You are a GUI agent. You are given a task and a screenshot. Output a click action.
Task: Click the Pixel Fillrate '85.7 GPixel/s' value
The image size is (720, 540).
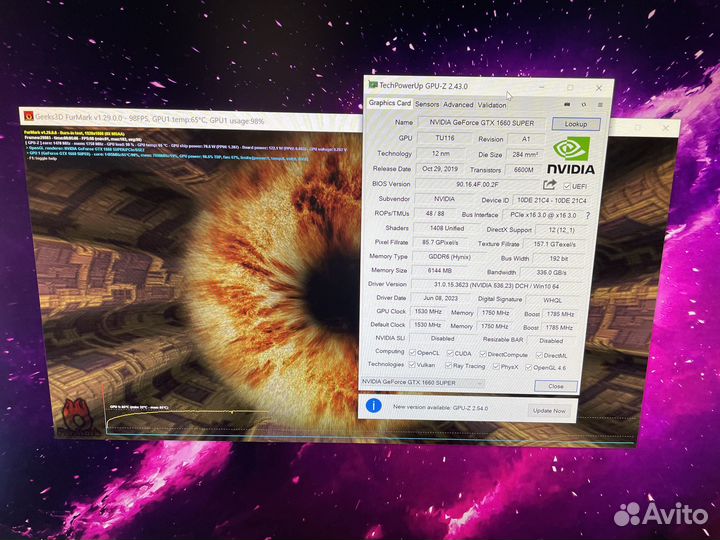(440, 242)
